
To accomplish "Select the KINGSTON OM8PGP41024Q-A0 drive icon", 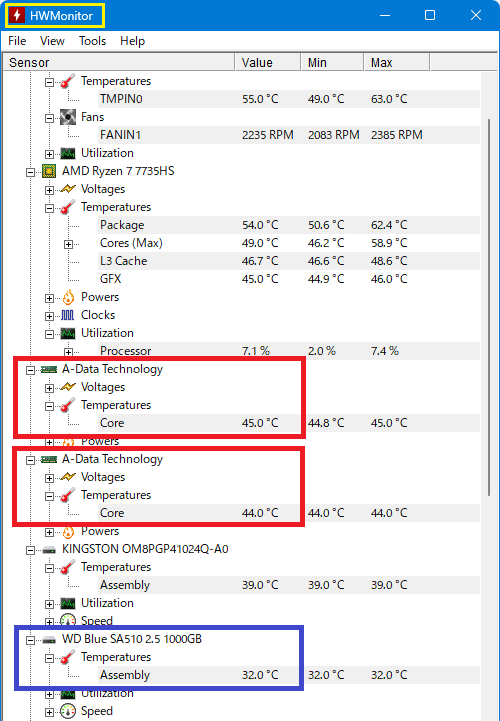I will [49, 549].
